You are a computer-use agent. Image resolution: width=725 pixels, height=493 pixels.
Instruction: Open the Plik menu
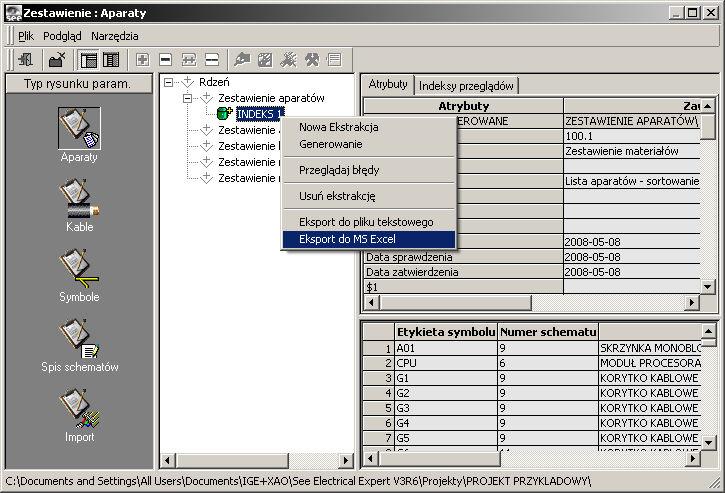coord(26,36)
